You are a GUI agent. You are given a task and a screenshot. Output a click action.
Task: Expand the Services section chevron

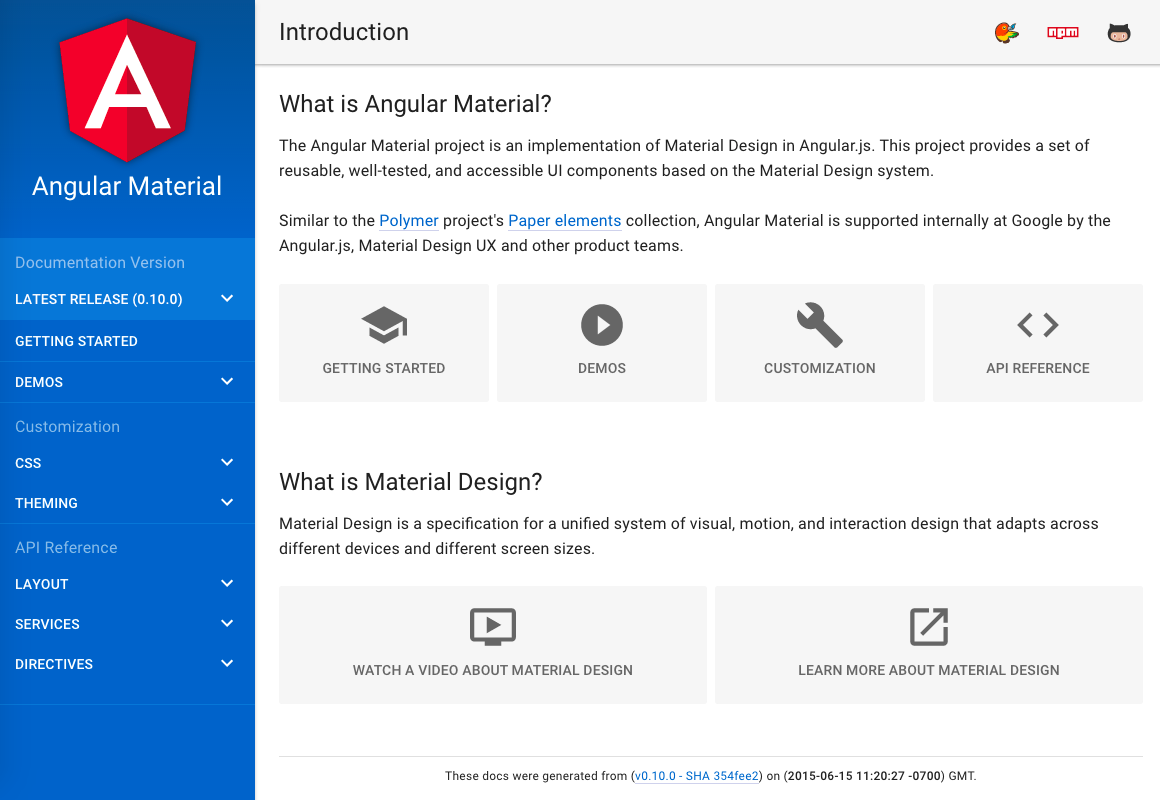point(227,624)
